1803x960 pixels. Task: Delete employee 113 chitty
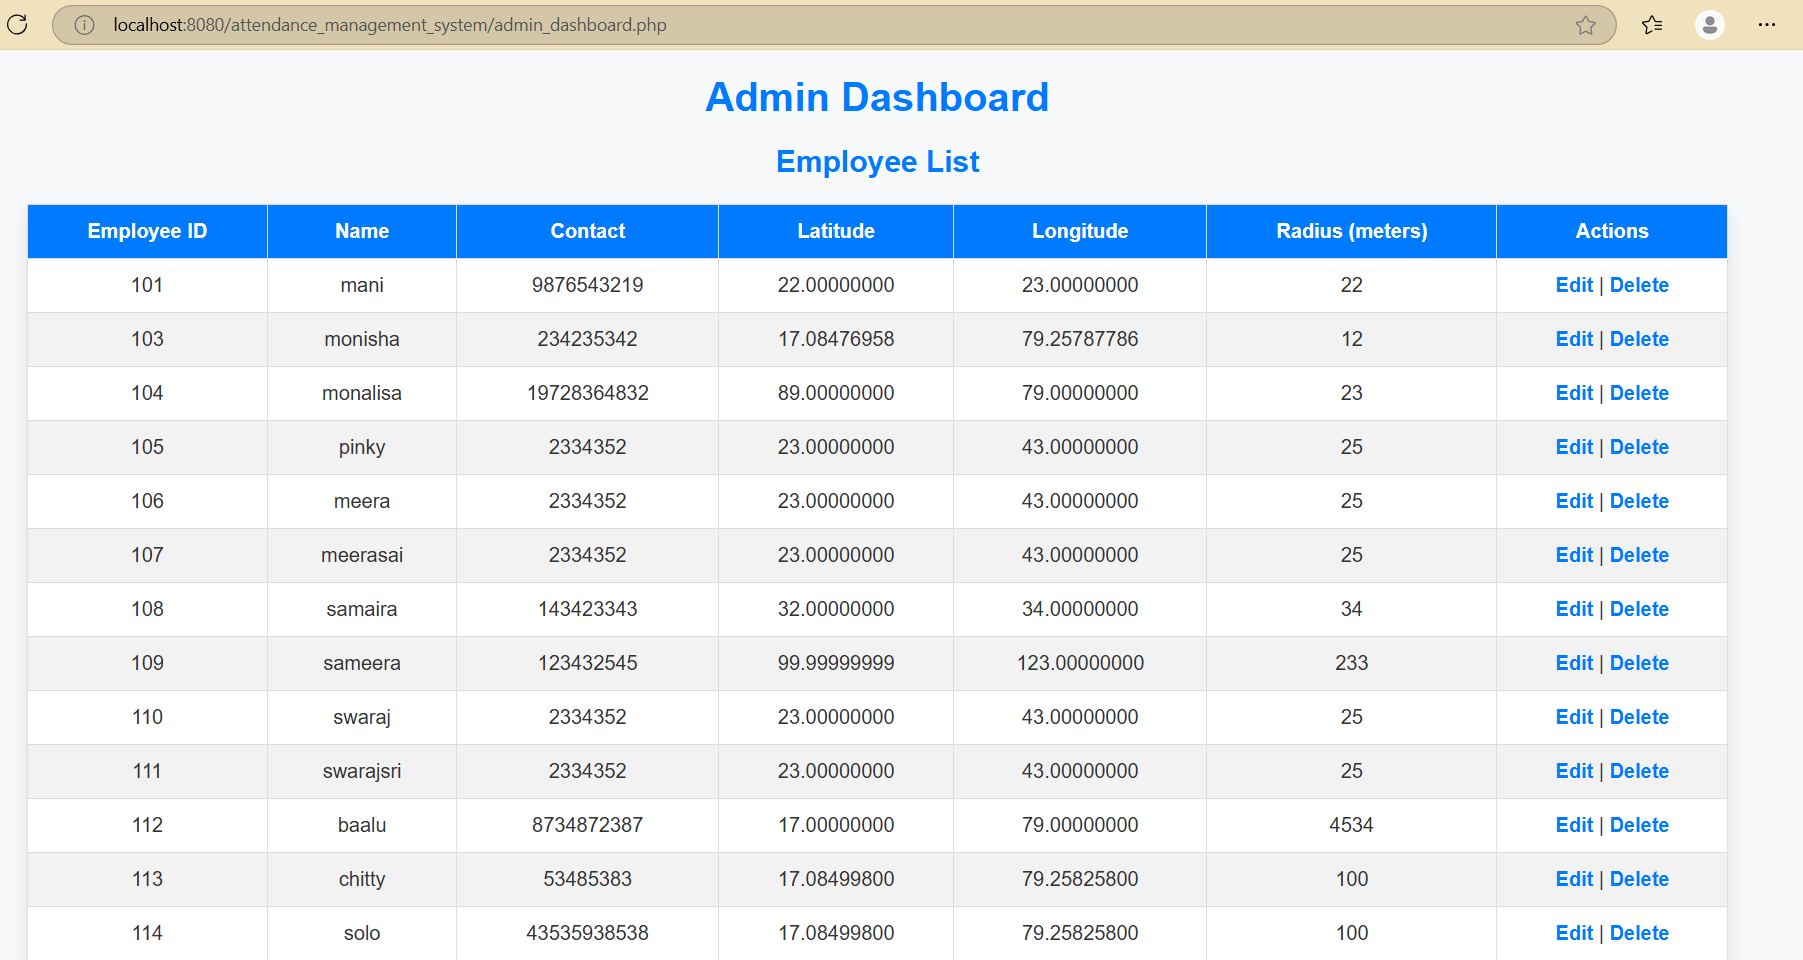click(x=1639, y=879)
